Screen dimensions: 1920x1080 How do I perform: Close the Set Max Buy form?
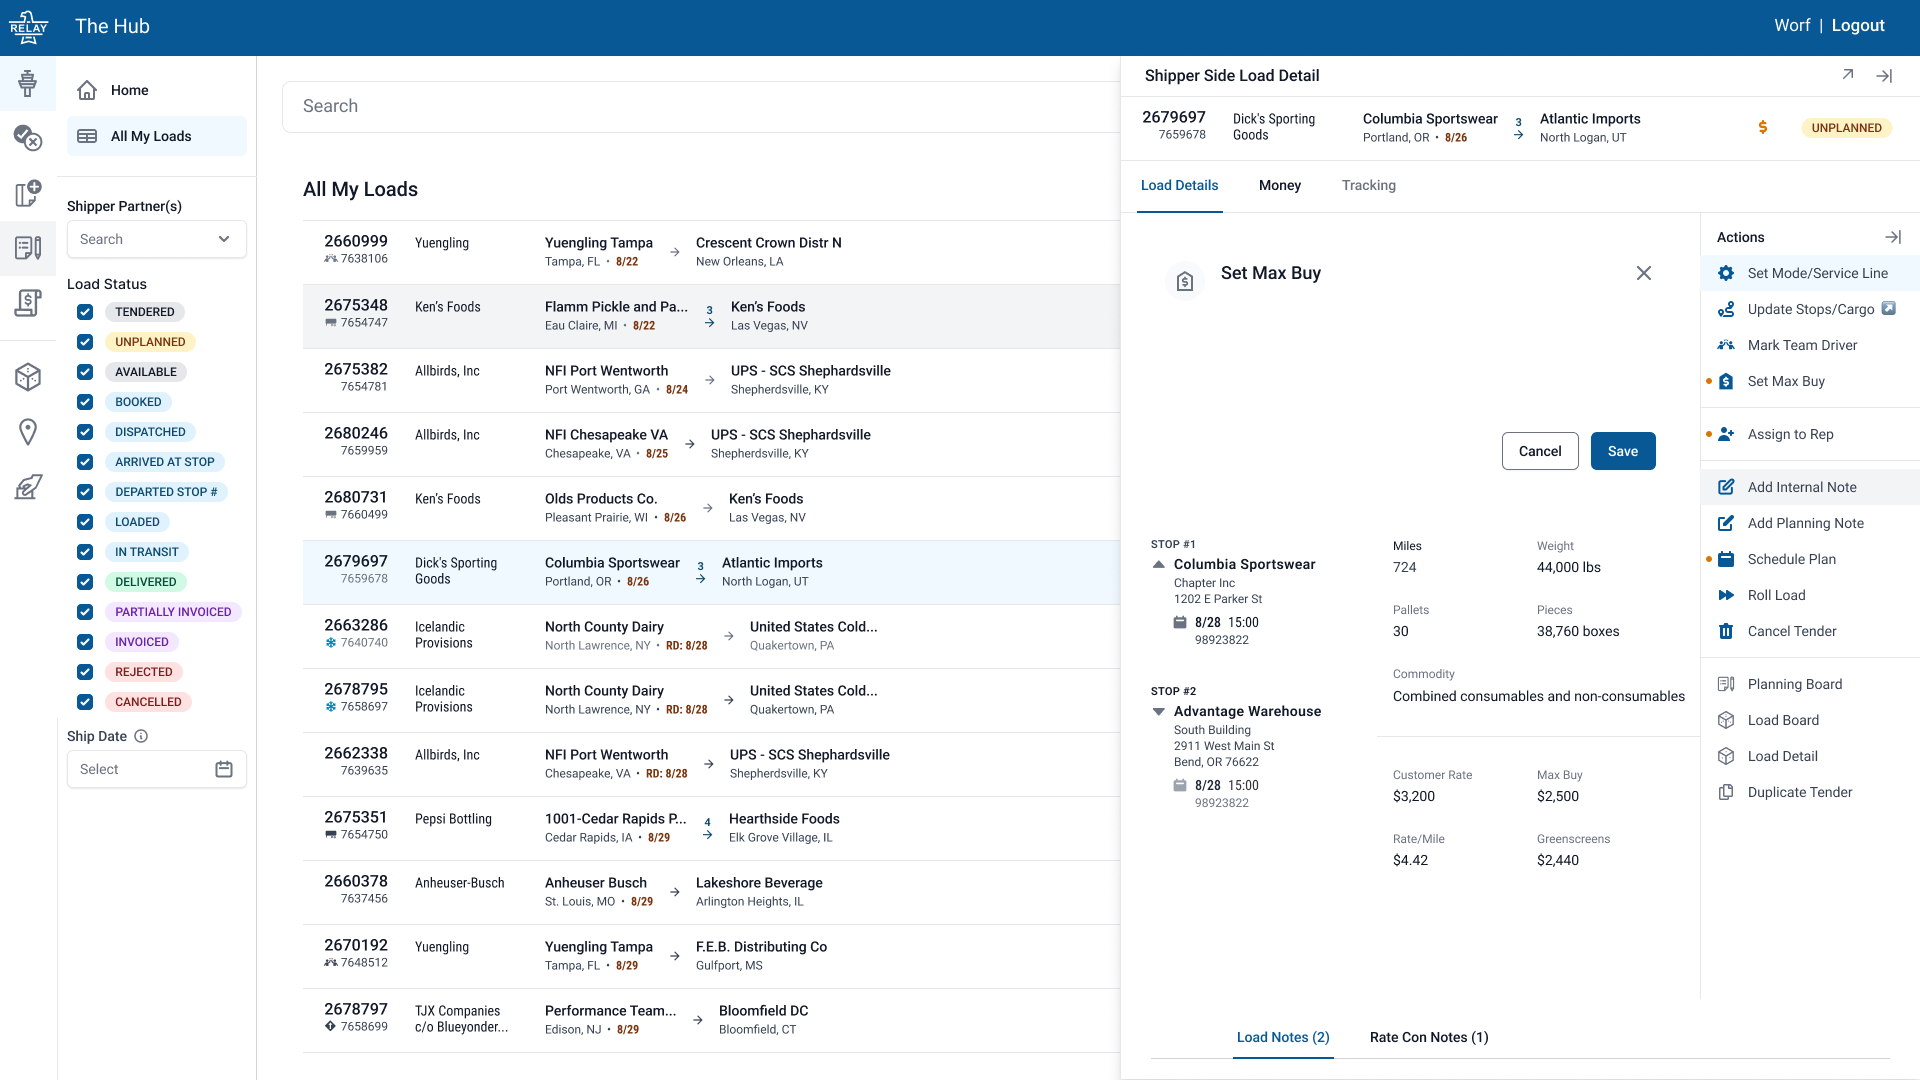coord(1643,273)
